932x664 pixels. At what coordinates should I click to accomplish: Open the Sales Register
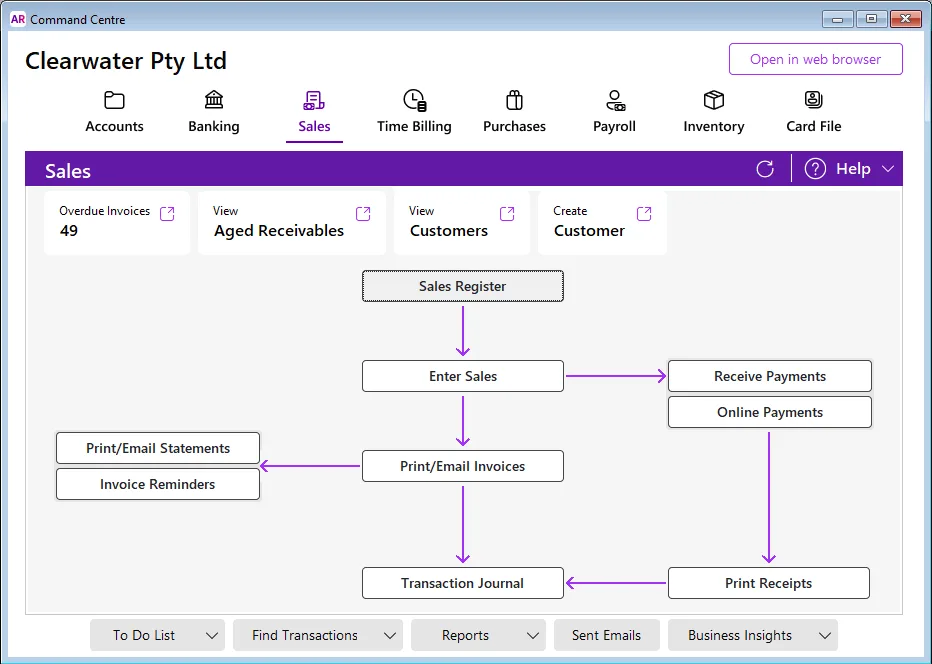[462, 286]
